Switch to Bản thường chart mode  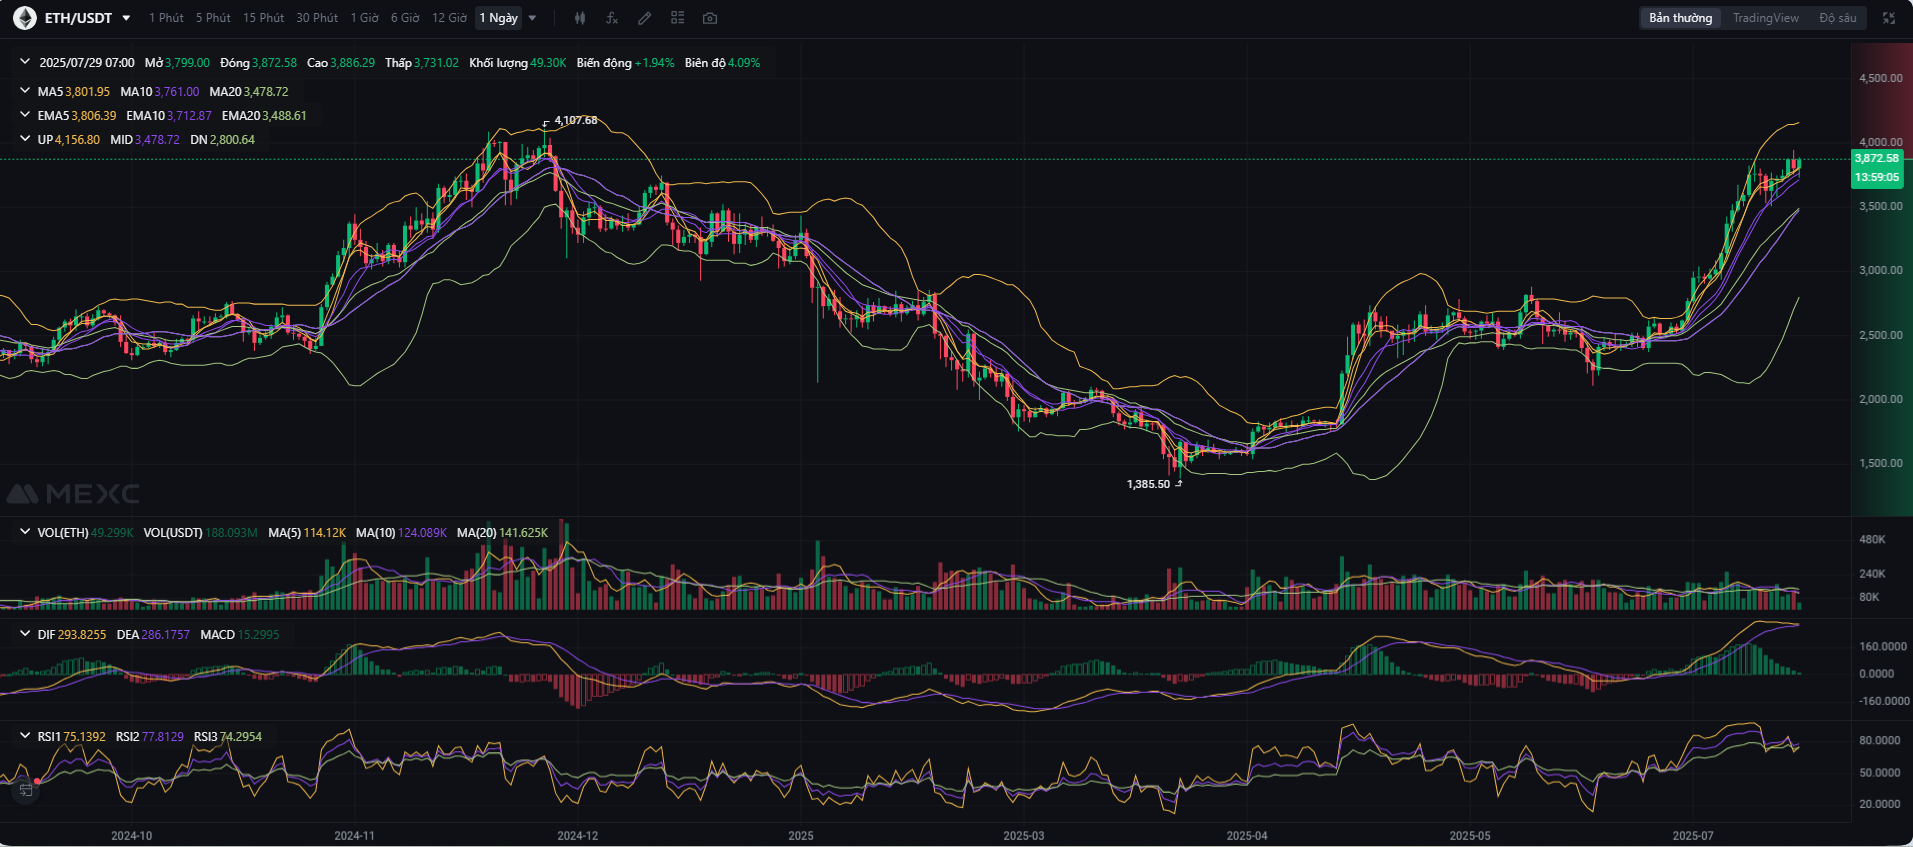pos(1680,18)
